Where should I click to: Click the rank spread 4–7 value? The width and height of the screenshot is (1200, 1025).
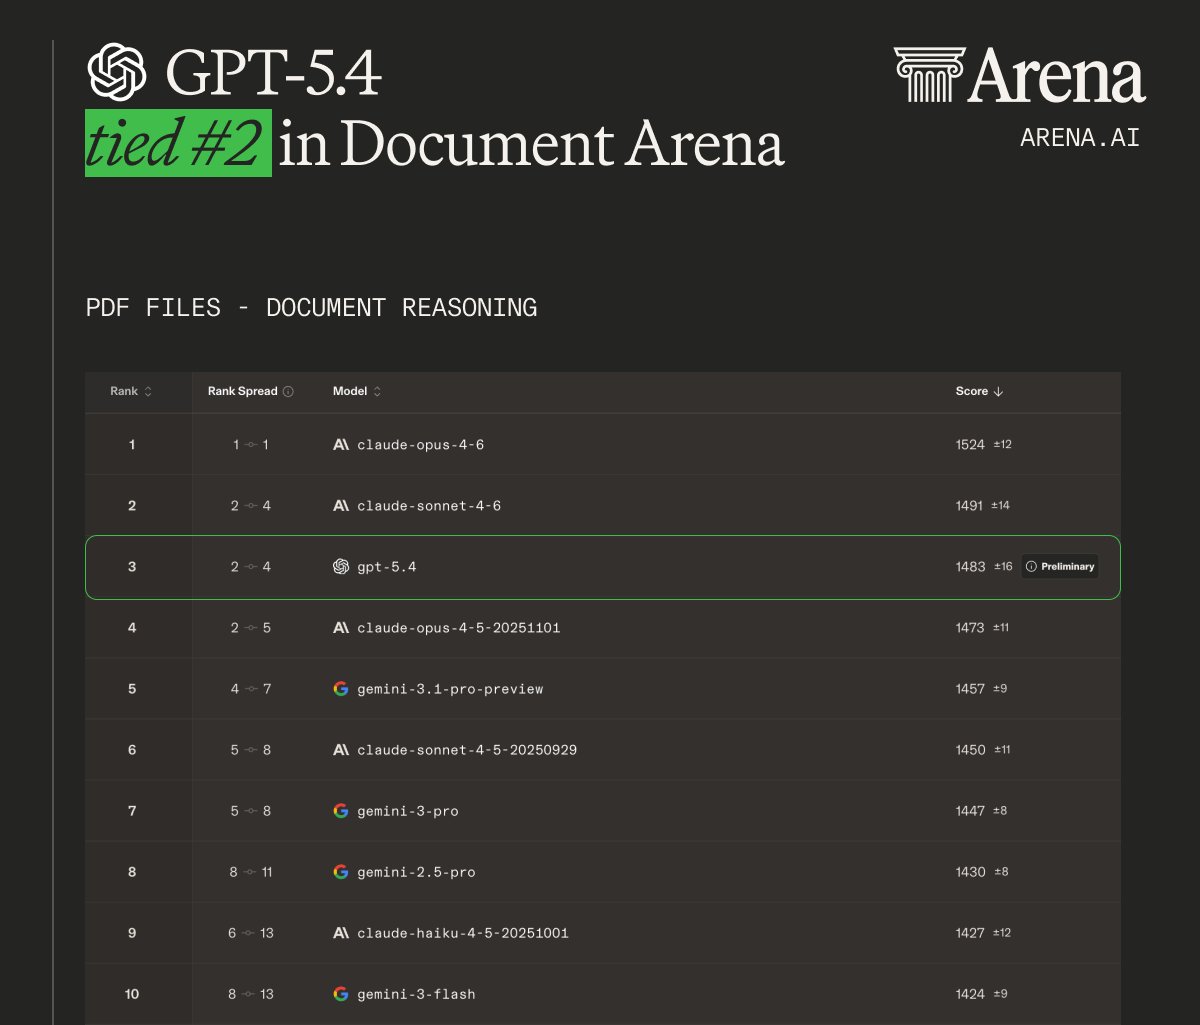click(x=251, y=688)
